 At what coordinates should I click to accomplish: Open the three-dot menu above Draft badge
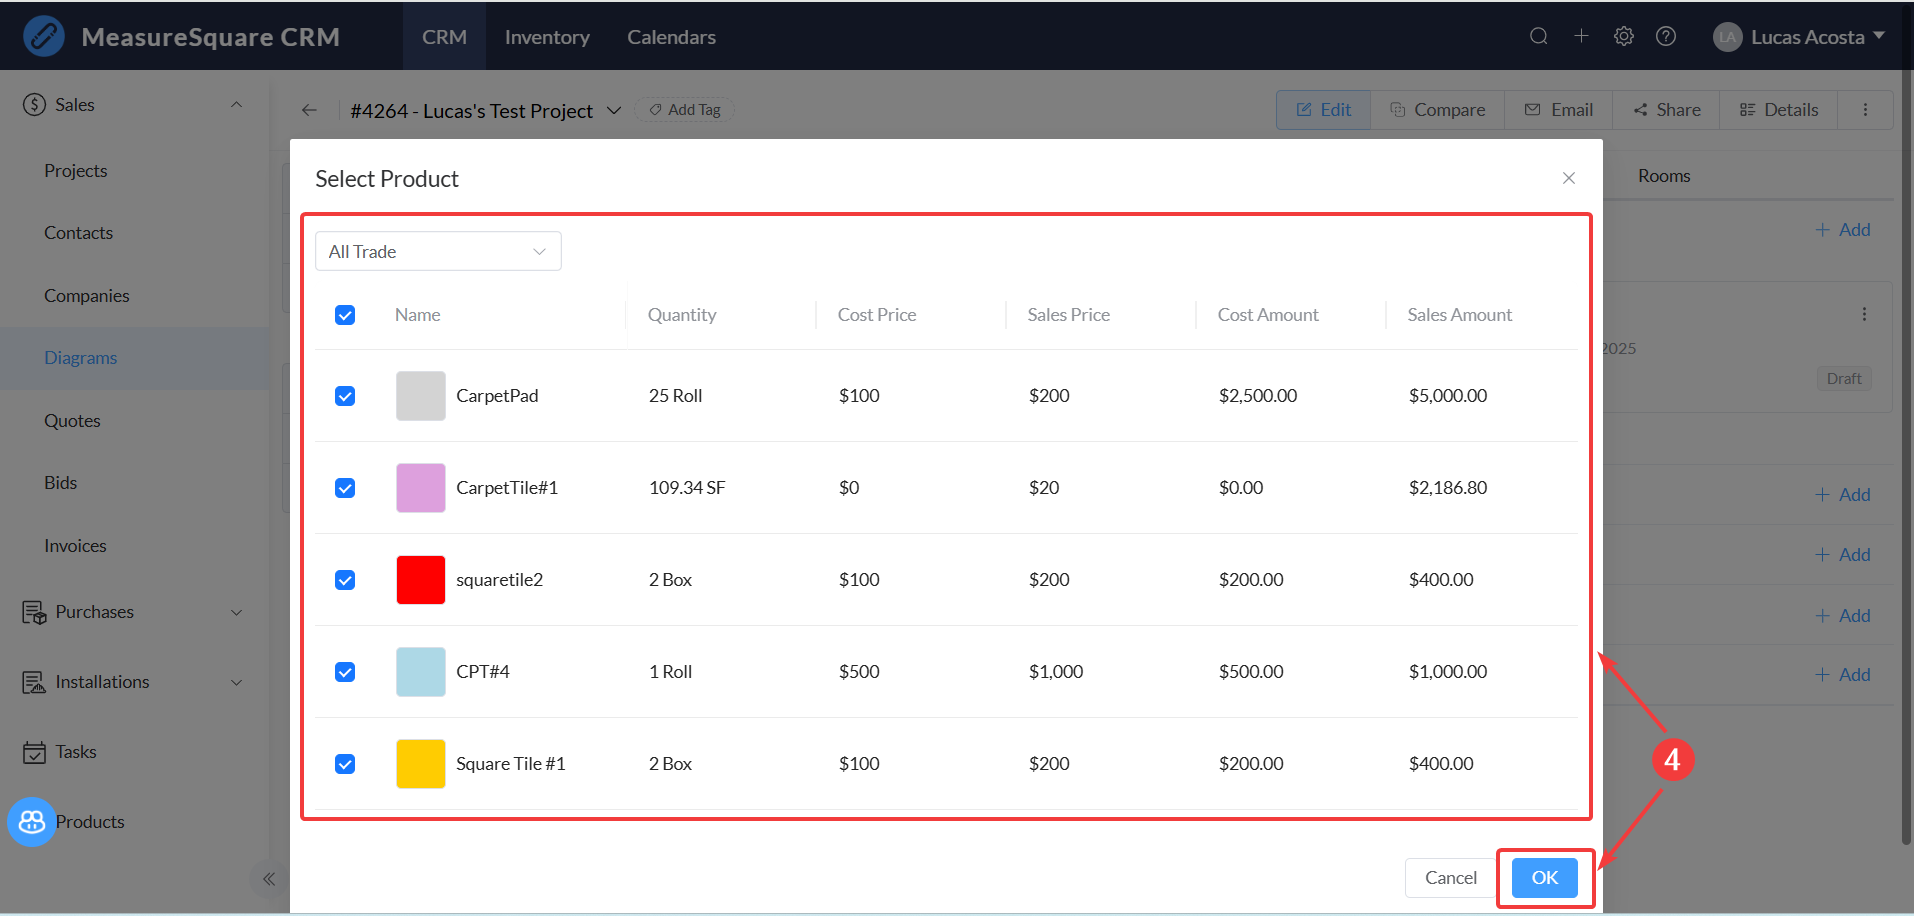click(x=1864, y=314)
